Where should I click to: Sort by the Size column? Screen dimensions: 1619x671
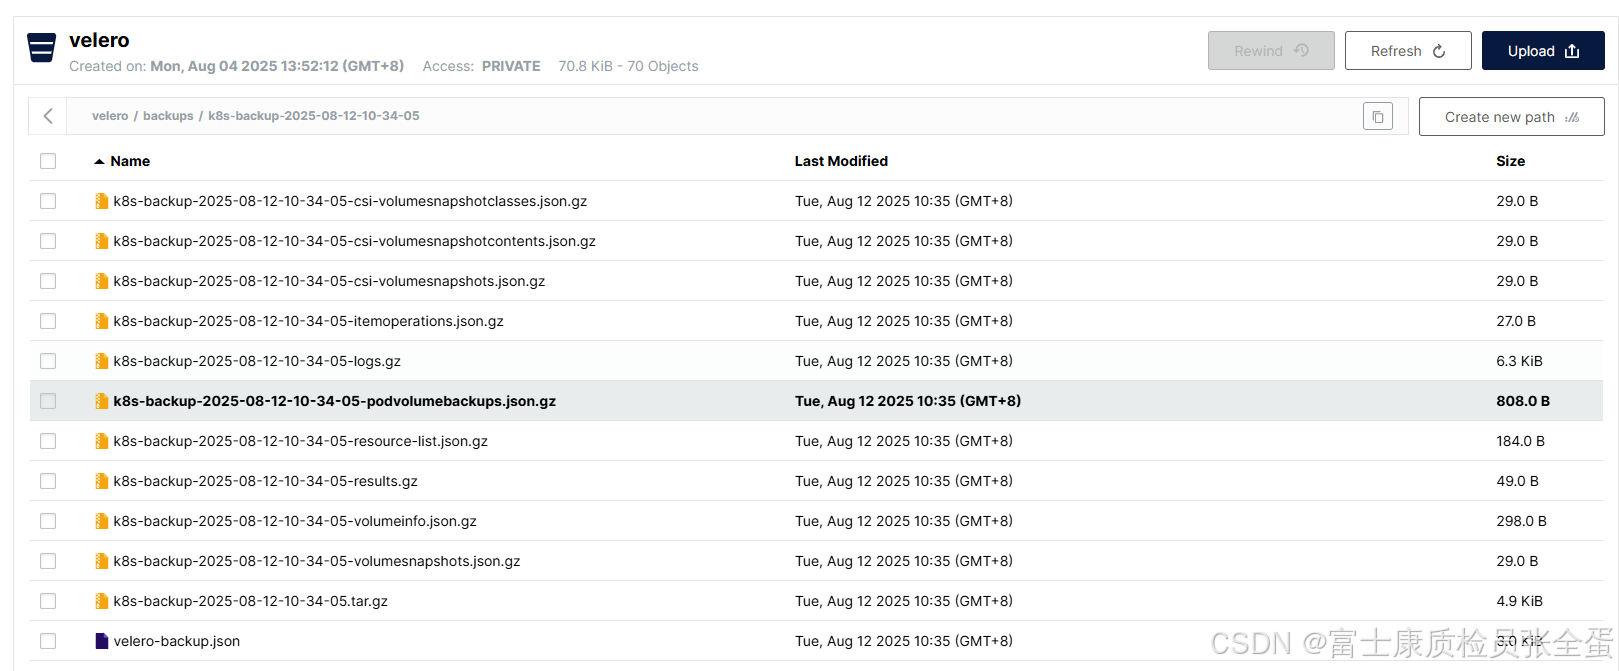1510,161
